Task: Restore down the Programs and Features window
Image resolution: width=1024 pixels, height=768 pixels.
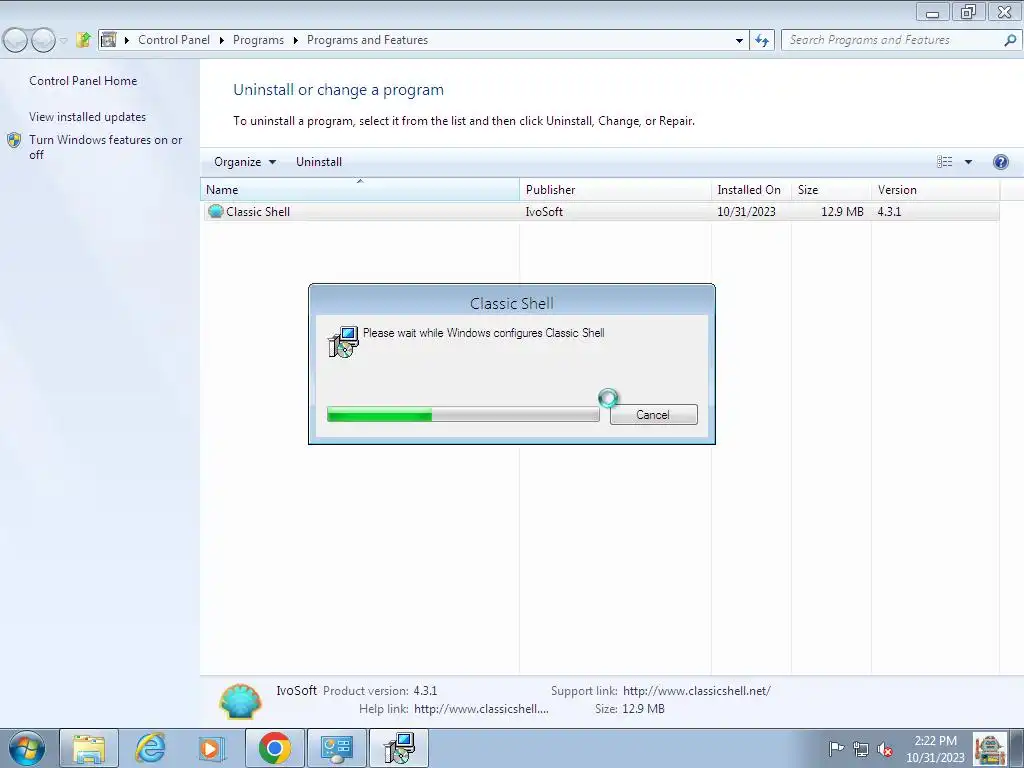Action: tap(968, 12)
